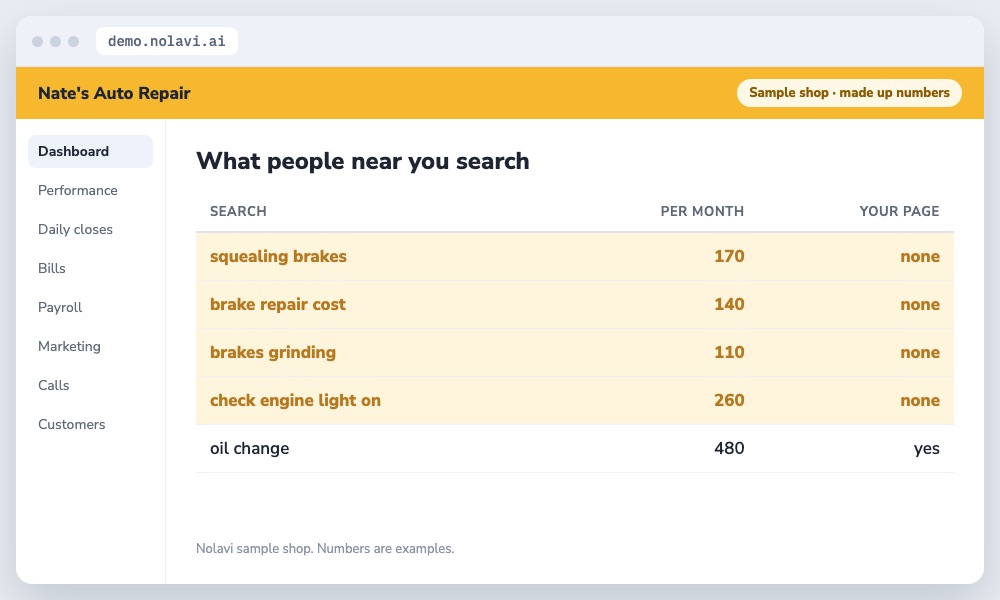Select the squealing brakes search row

[x=575, y=256]
